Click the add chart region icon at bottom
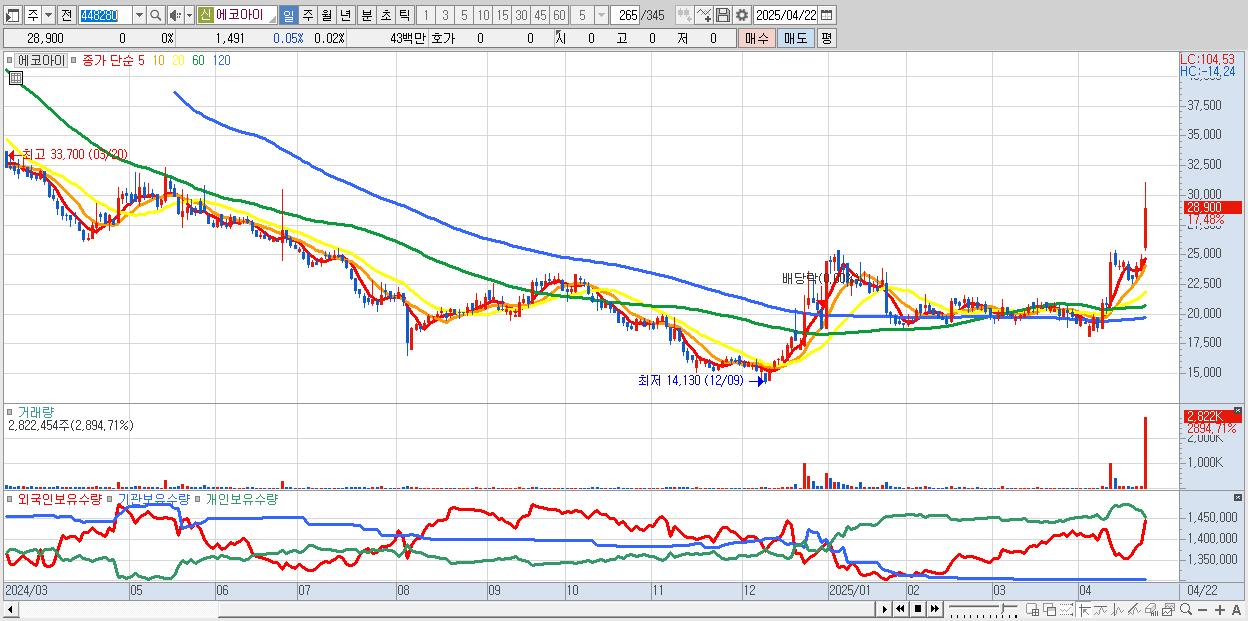The image size is (1248, 621). pos(1032,609)
